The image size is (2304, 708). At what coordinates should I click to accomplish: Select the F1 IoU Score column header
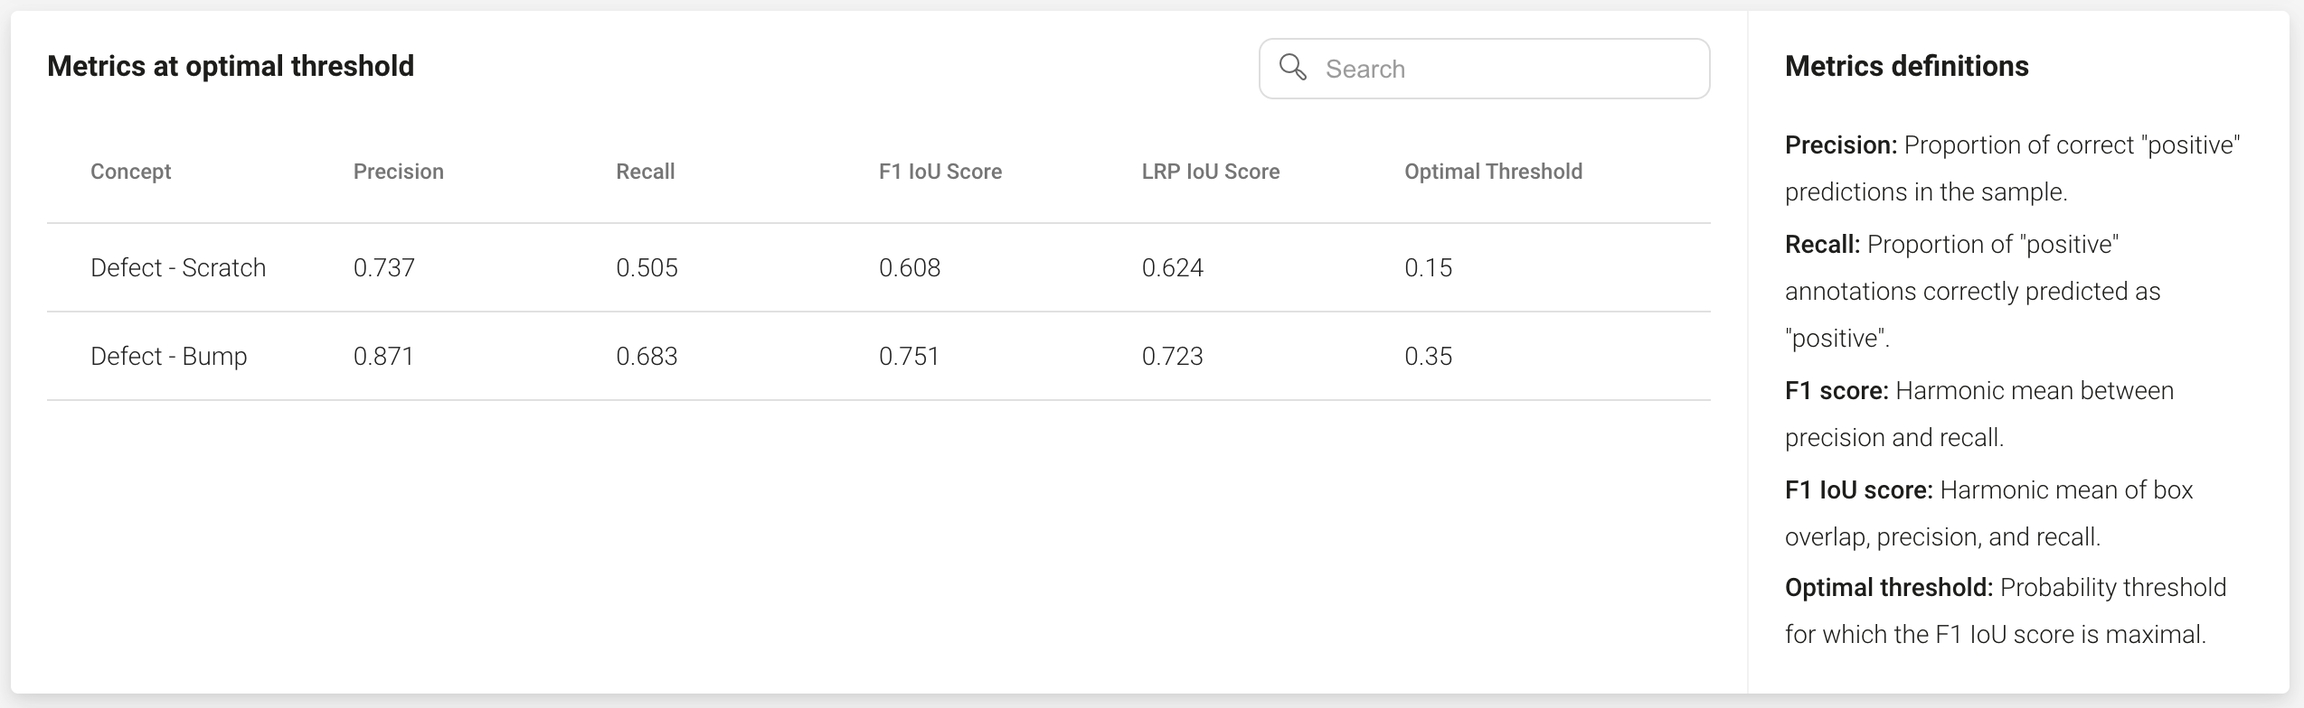click(x=940, y=172)
